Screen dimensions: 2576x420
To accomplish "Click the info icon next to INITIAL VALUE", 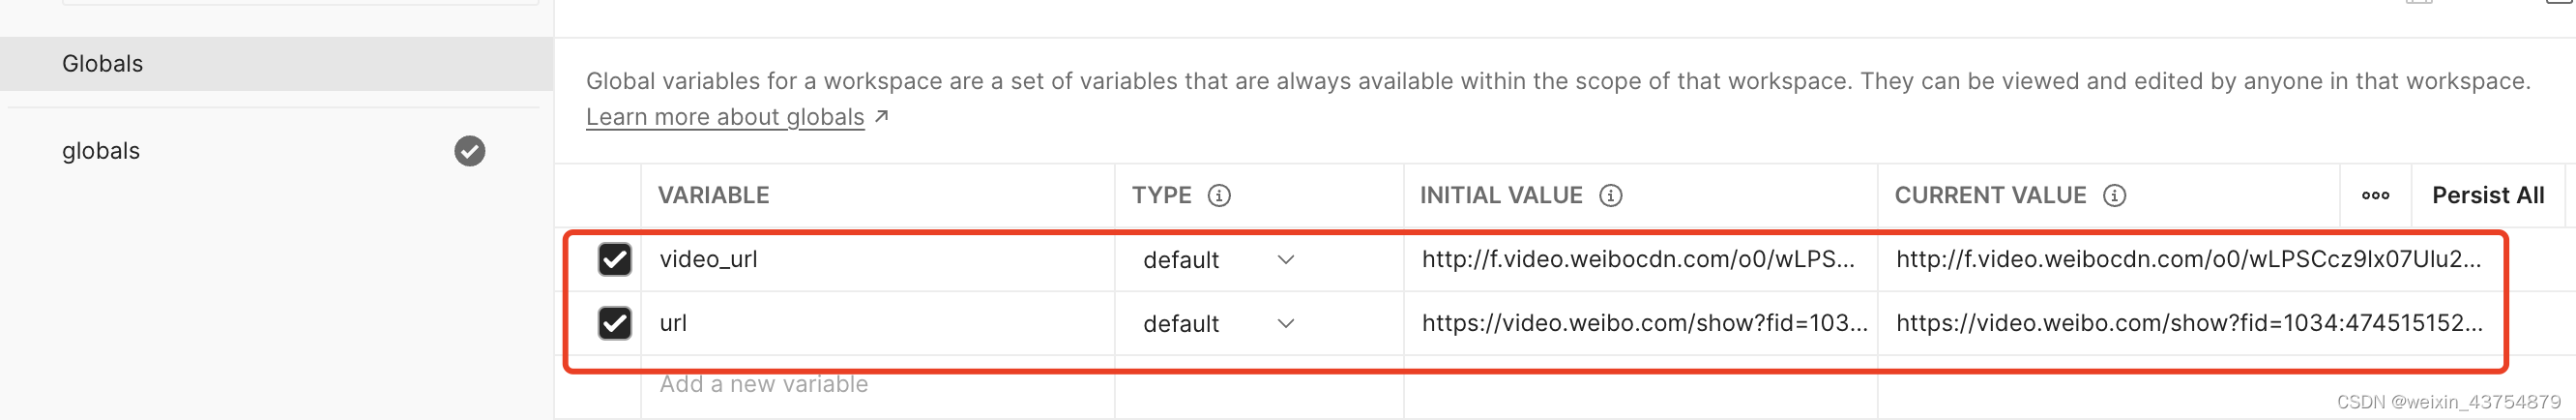I will [x=1610, y=195].
